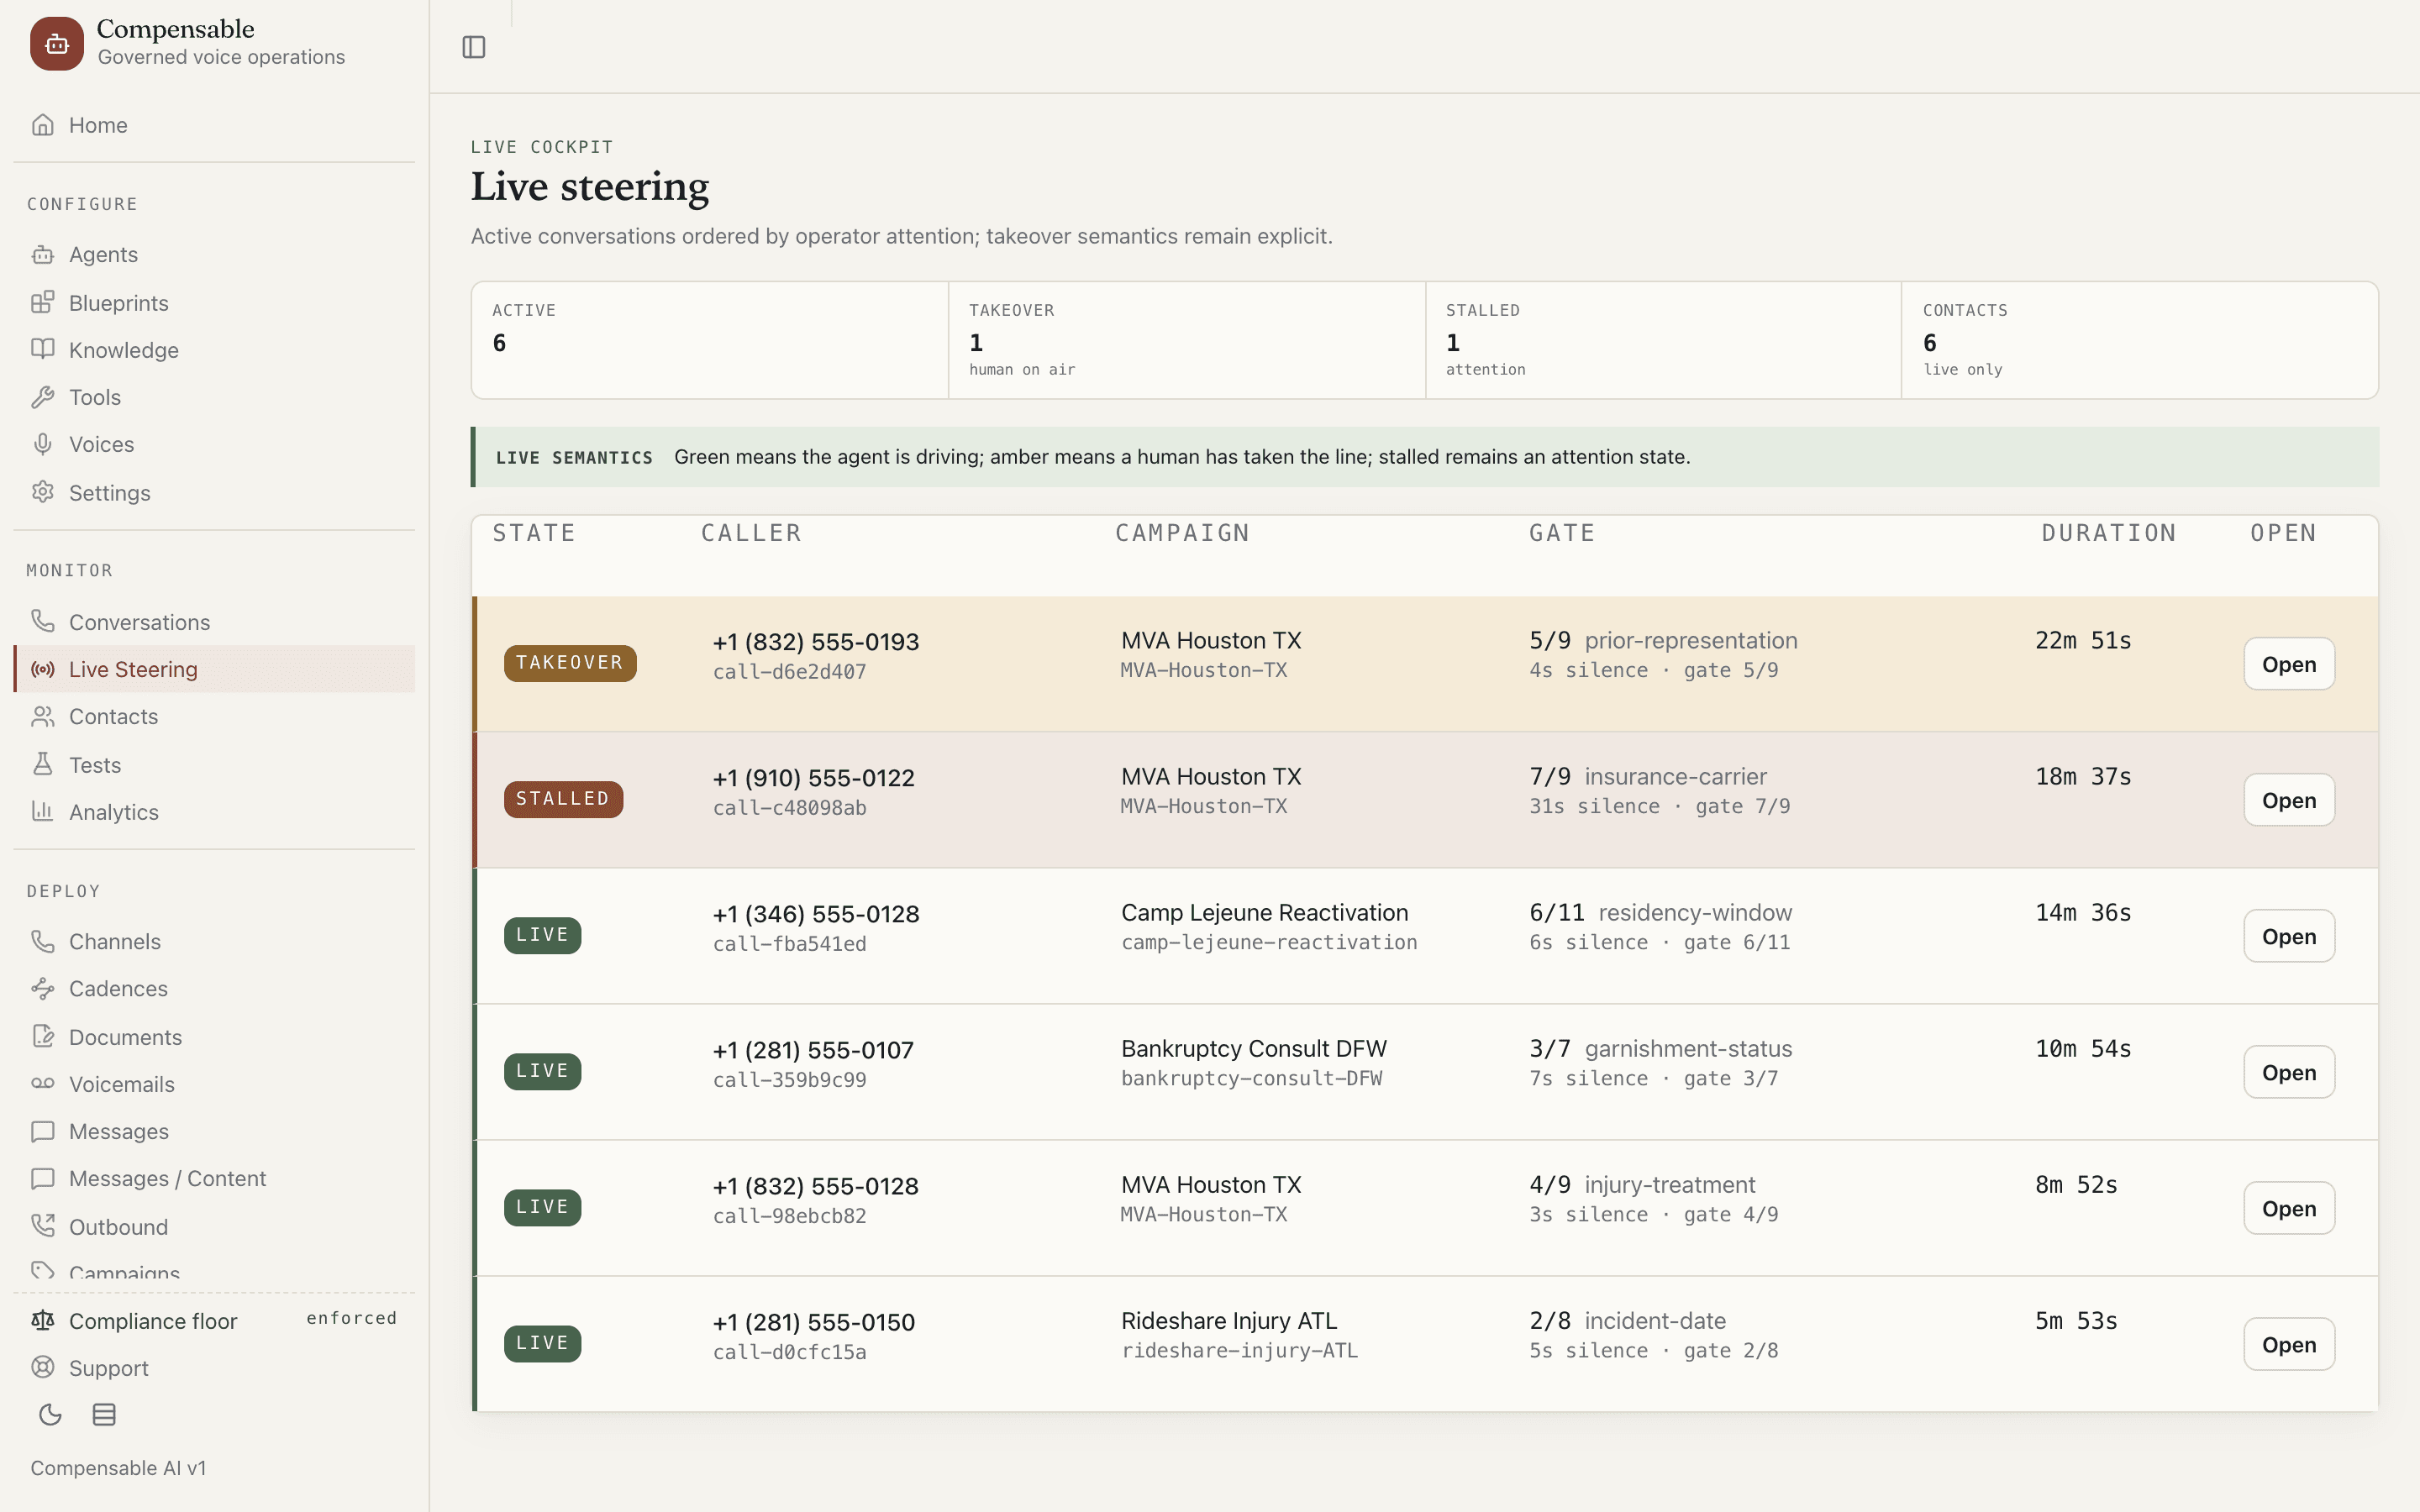Click the Support lifebuoy icon

[43, 1368]
